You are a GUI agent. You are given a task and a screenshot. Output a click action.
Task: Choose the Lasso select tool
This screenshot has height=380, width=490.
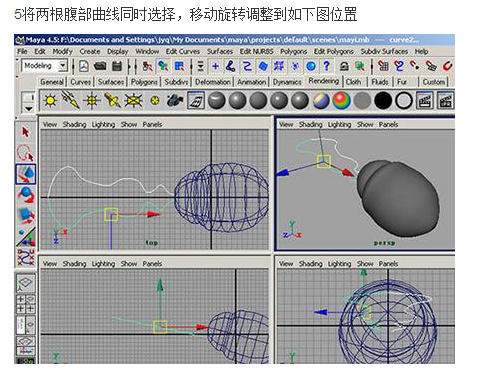click(25, 153)
